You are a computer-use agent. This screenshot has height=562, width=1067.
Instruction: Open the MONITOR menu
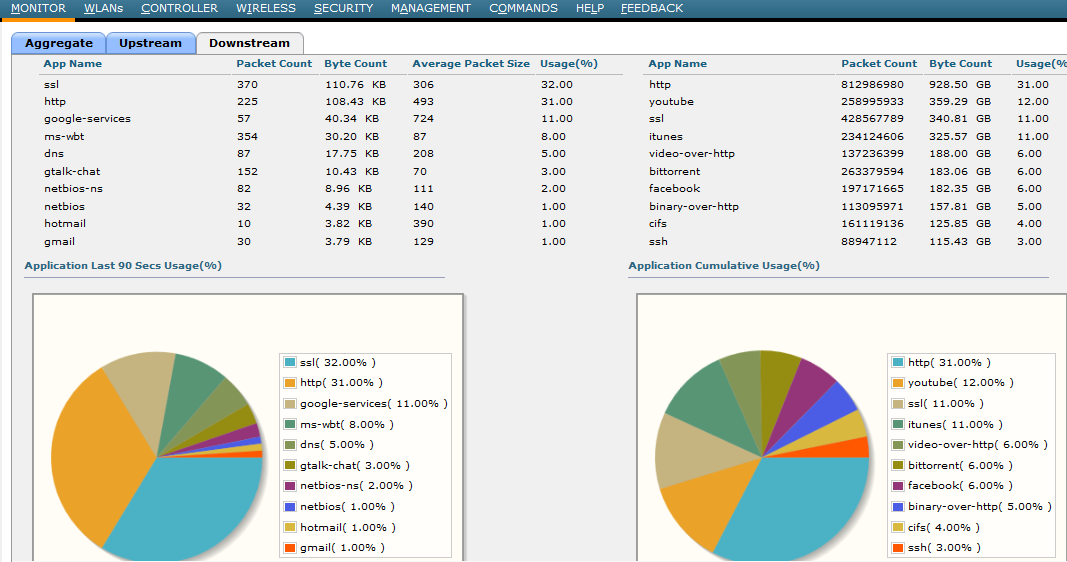38,8
